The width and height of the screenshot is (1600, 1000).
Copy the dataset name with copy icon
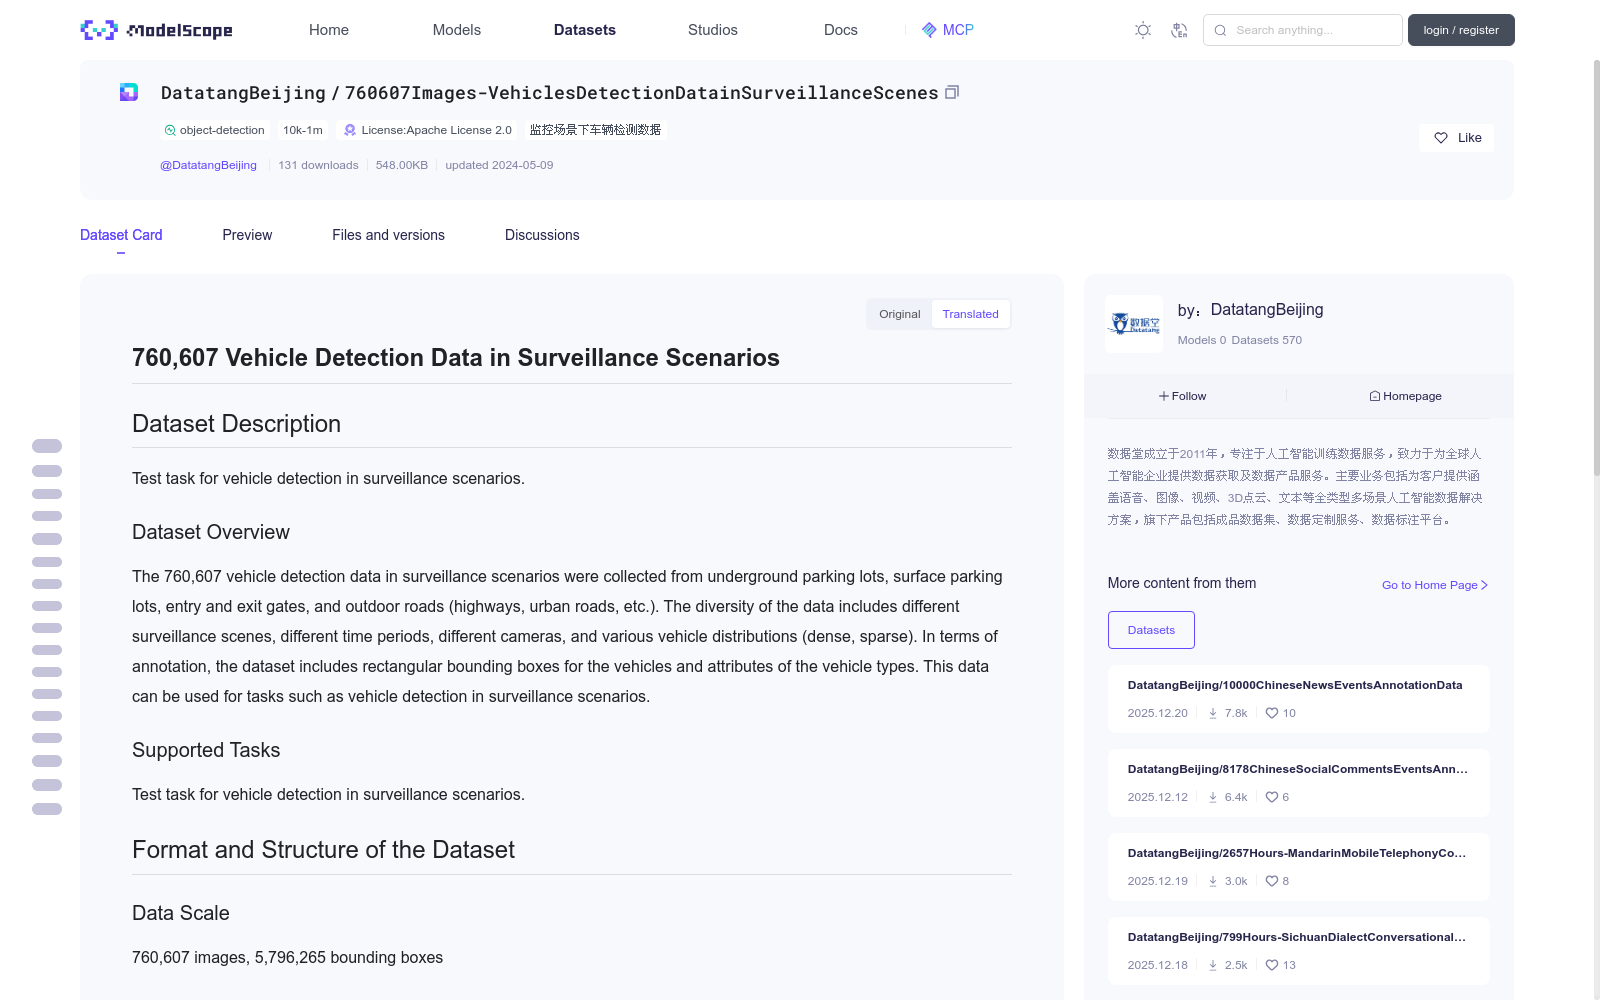coord(952,92)
